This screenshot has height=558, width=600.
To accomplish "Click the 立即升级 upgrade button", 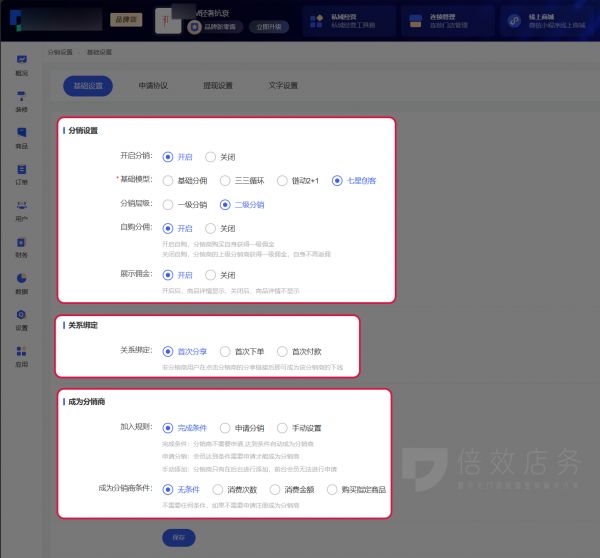I will click(264, 28).
